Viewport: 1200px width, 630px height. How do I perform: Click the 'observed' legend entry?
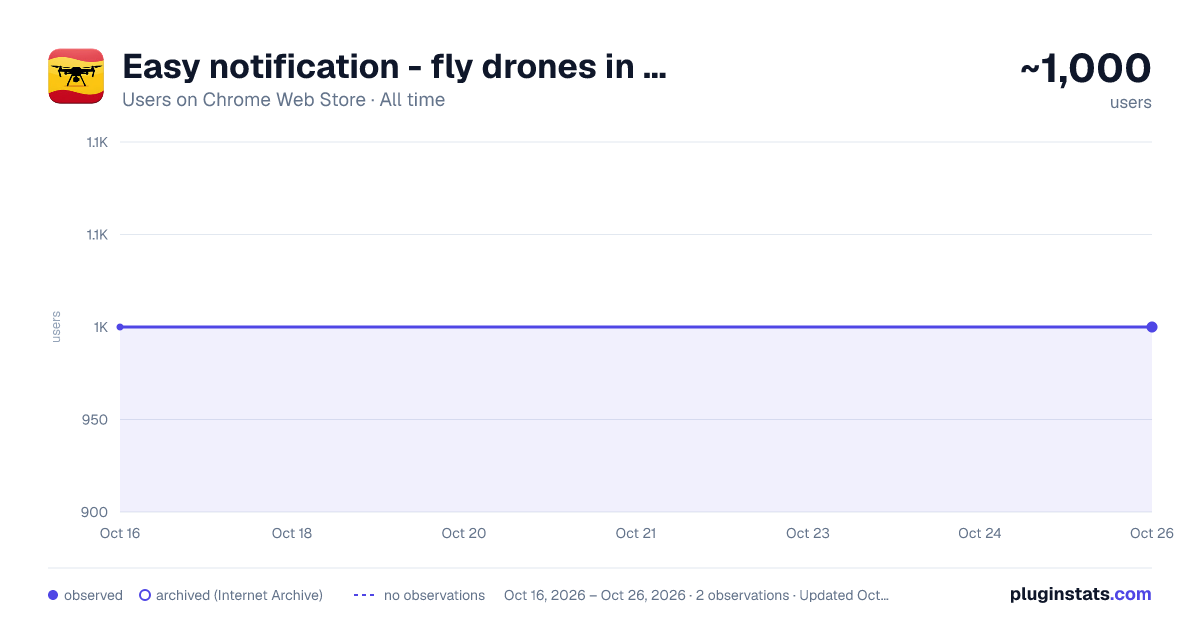(85, 595)
